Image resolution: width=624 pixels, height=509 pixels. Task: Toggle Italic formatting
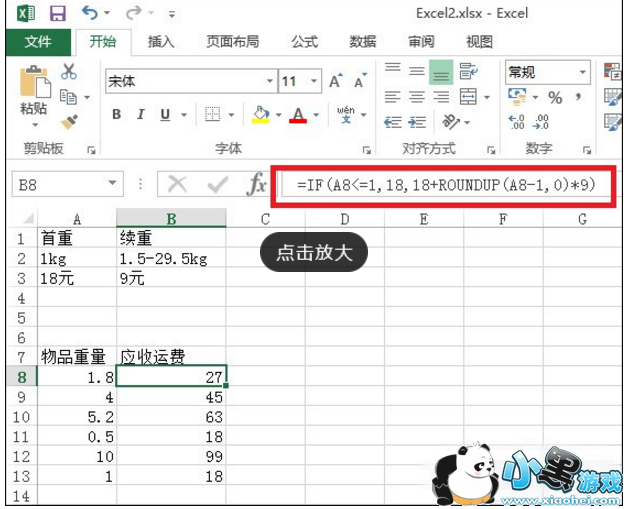tap(140, 115)
